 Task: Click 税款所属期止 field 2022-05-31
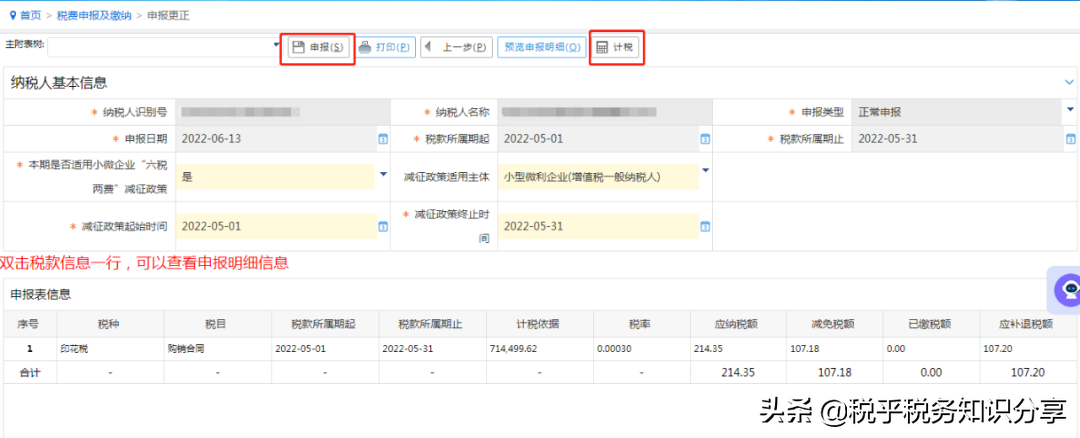958,139
